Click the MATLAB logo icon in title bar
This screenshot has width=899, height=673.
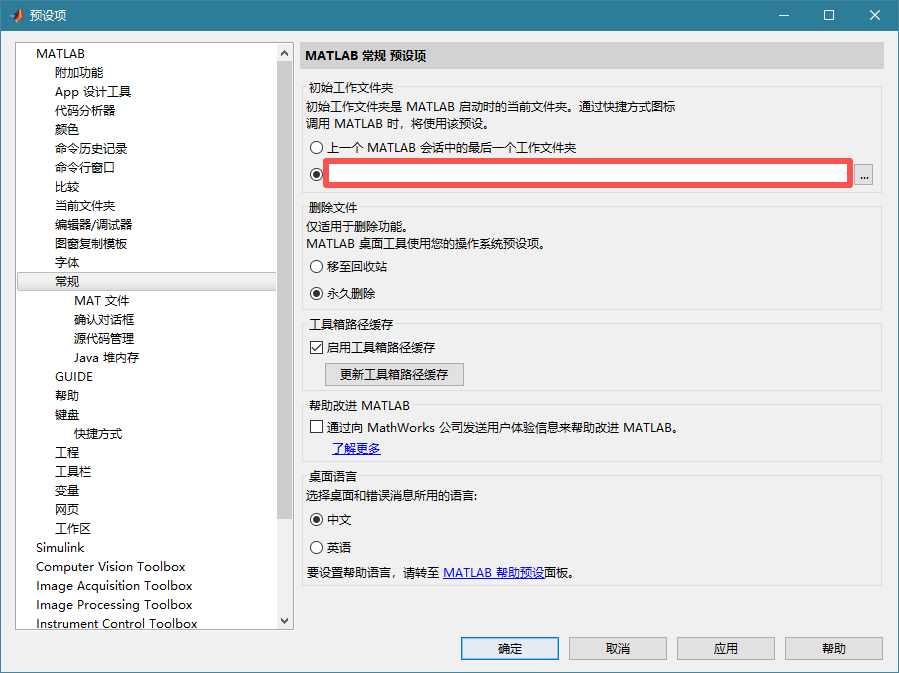pyautogui.click(x=15, y=15)
